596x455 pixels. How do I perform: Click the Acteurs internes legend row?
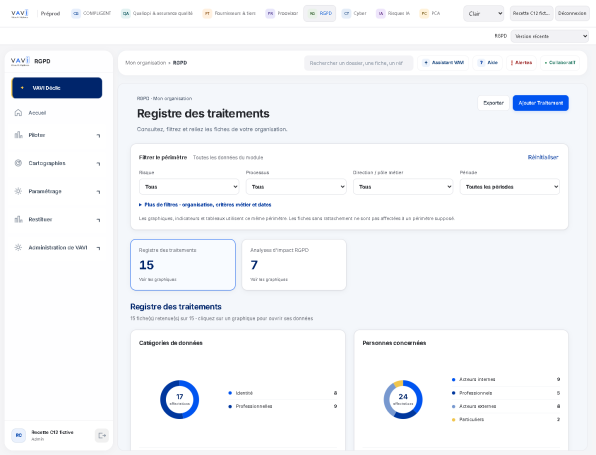pyautogui.click(x=506, y=379)
